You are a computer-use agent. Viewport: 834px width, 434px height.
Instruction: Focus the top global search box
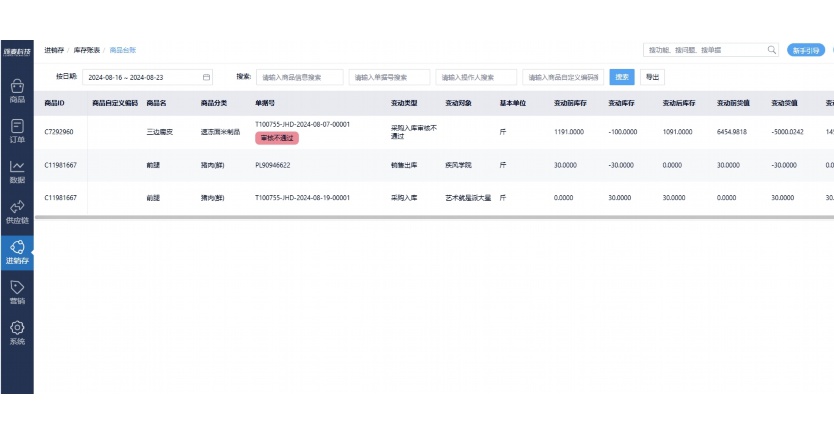pyautogui.click(x=711, y=50)
